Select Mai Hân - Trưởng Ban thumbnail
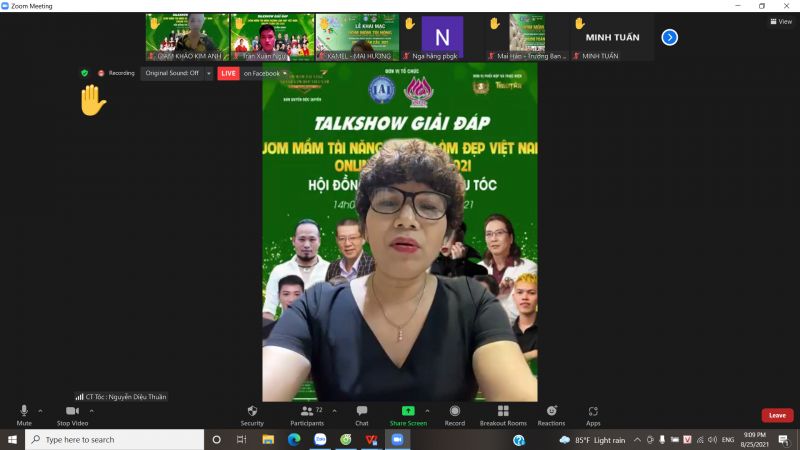This screenshot has width=800, height=450. [x=527, y=37]
